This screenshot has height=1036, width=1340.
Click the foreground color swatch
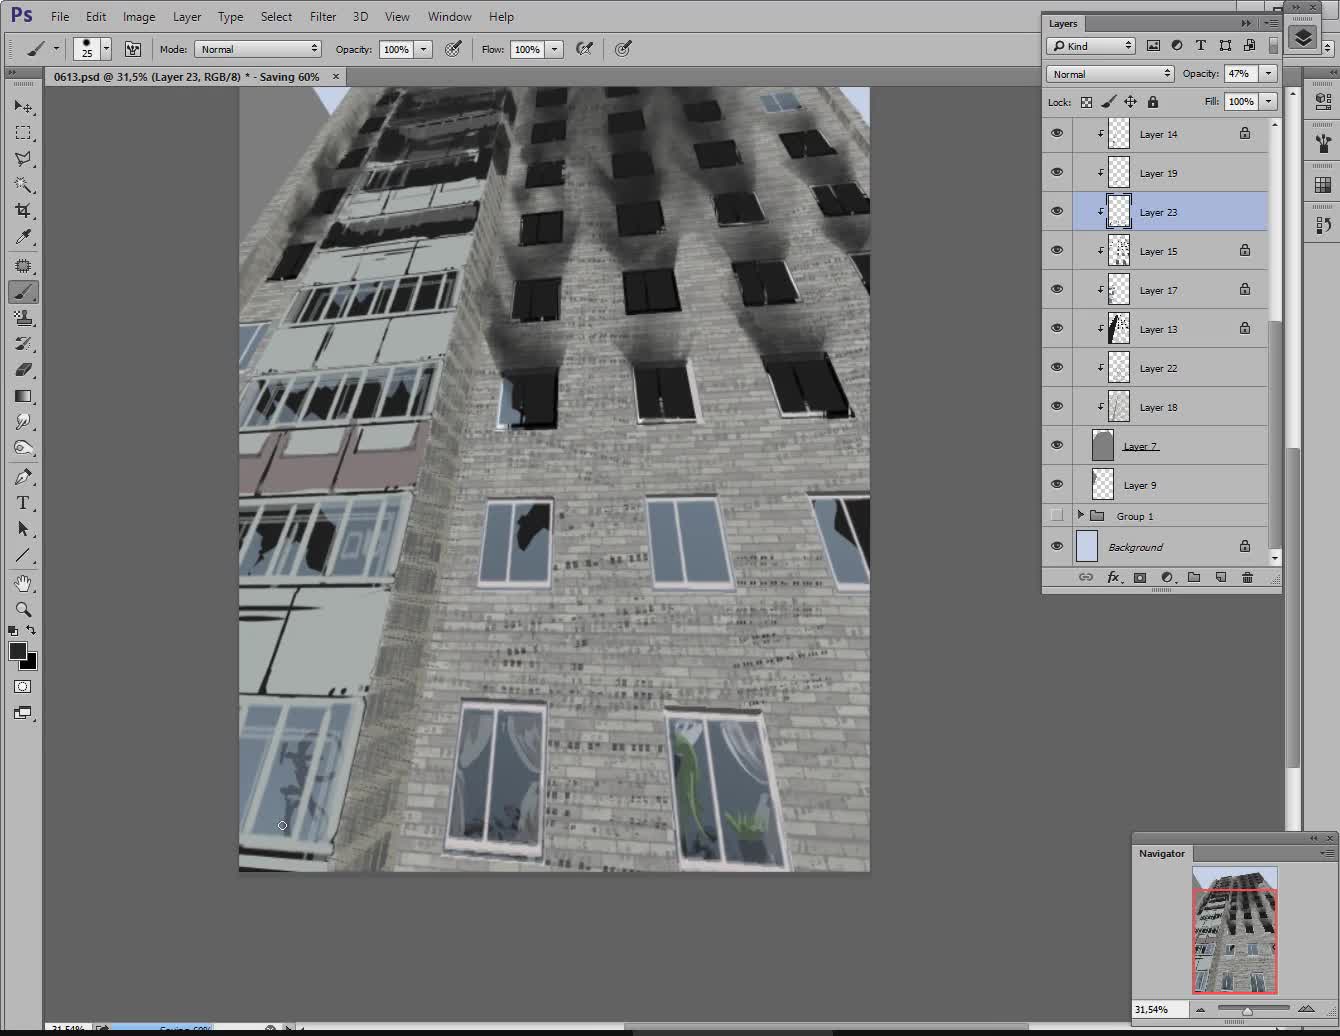point(17,651)
